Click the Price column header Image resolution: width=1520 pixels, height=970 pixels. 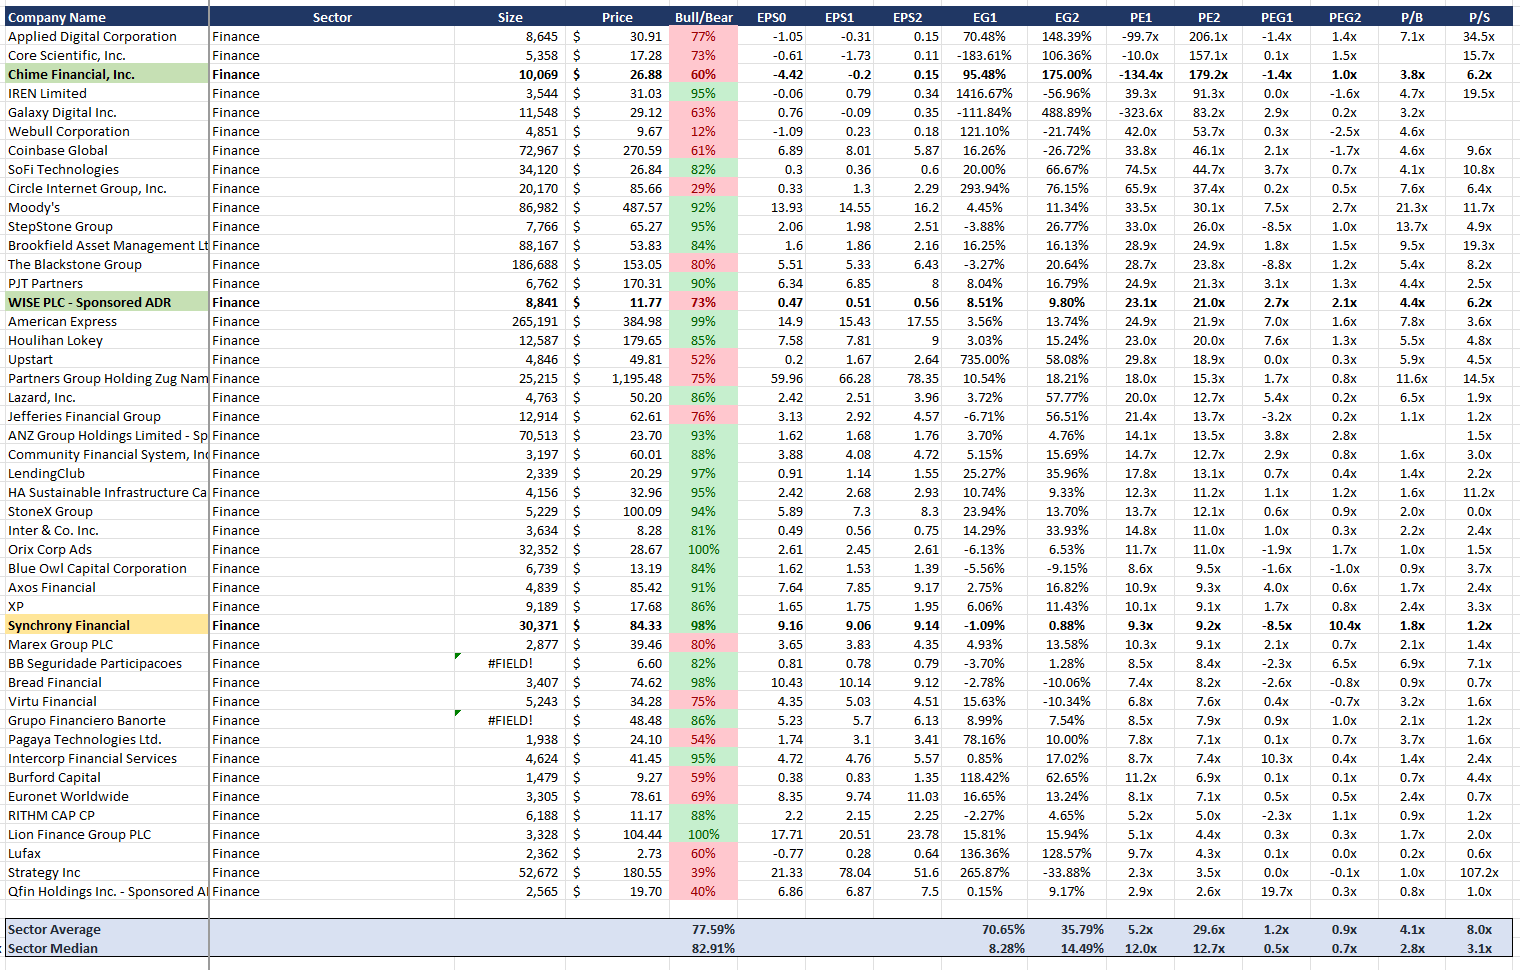[x=617, y=17]
